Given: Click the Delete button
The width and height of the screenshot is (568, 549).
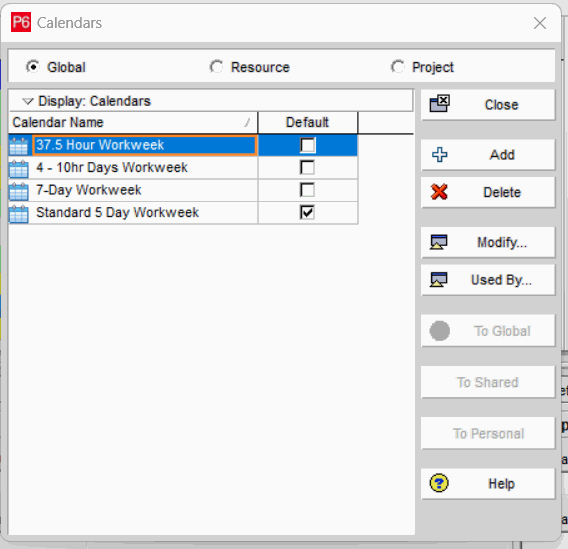Looking at the screenshot, I should point(488,192).
